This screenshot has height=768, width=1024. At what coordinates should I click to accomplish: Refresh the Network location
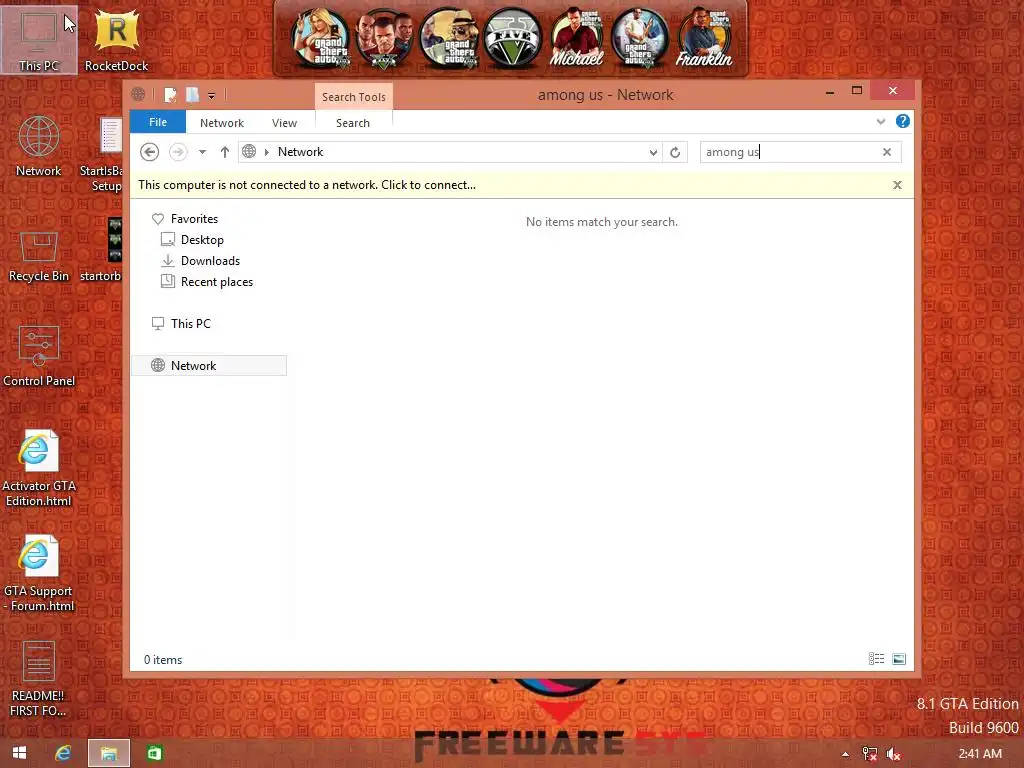click(x=675, y=152)
